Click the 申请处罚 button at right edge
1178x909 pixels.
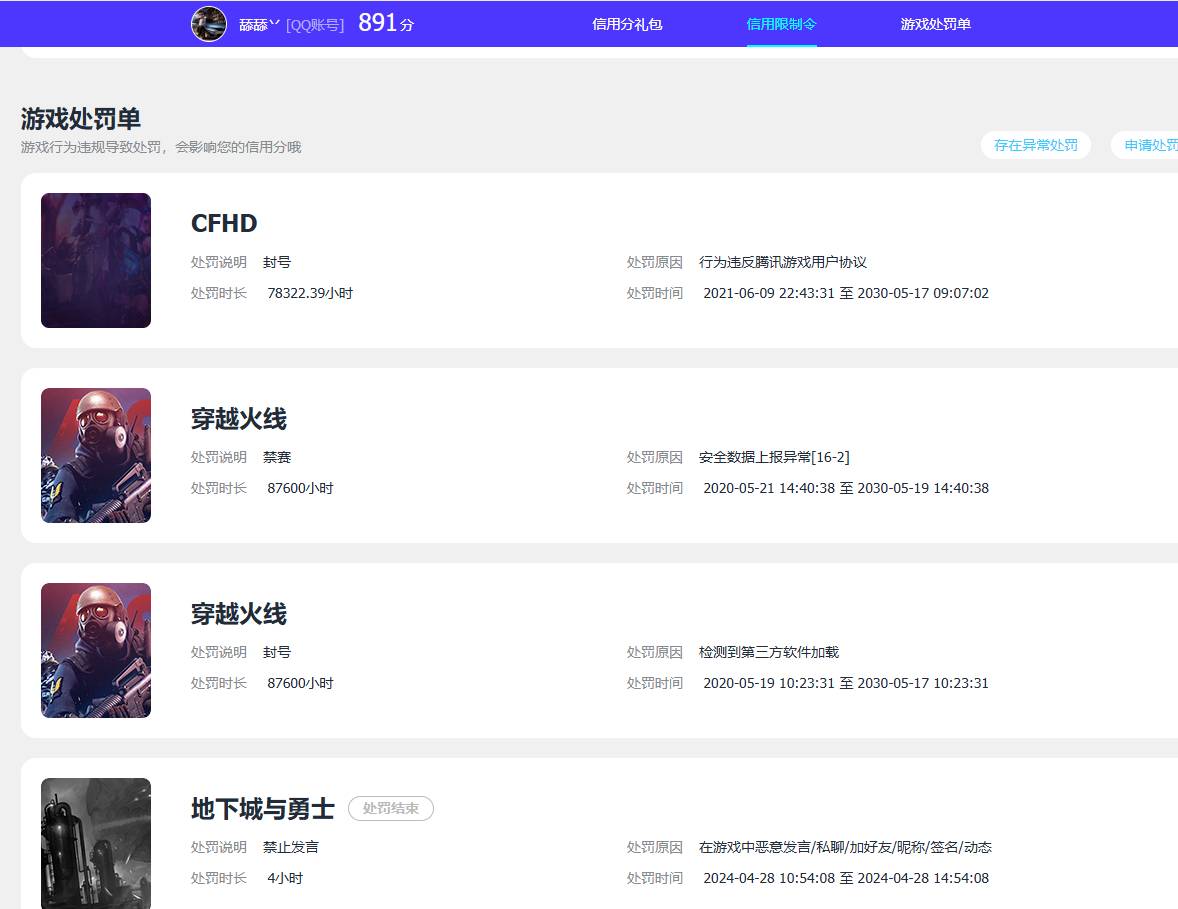click(1148, 145)
